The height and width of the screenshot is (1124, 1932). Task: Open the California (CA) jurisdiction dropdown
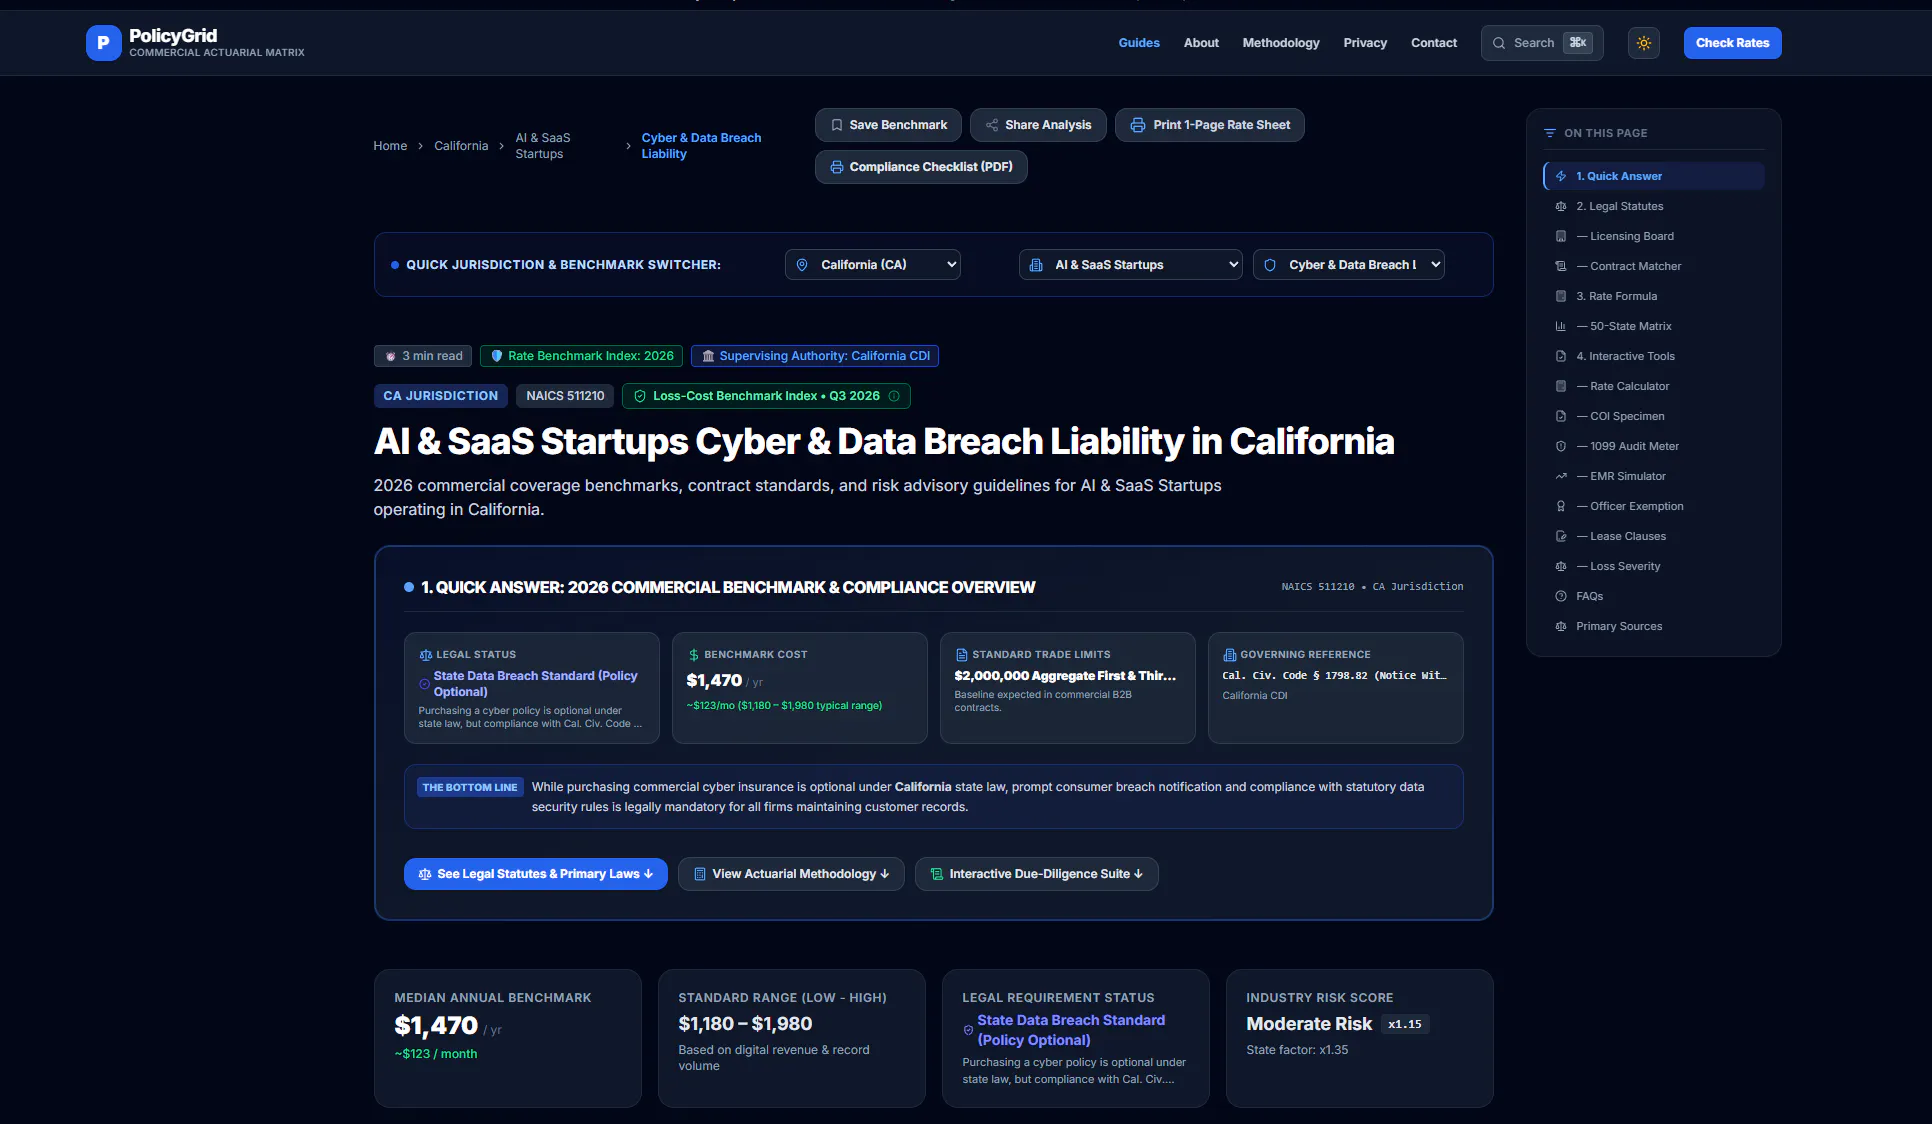click(x=873, y=265)
